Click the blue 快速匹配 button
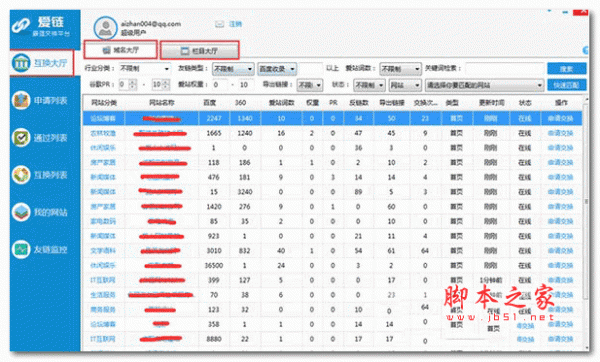 (x=566, y=85)
